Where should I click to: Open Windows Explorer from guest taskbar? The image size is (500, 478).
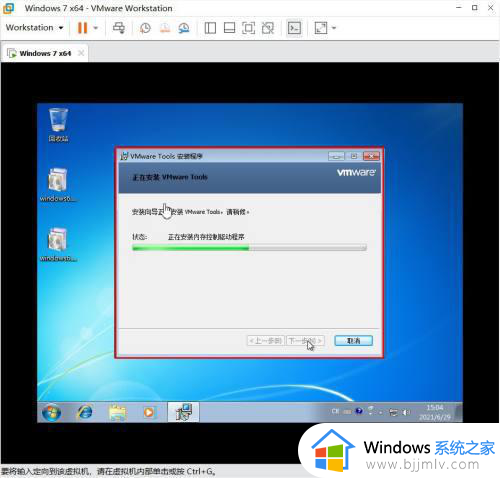tap(117, 413)
